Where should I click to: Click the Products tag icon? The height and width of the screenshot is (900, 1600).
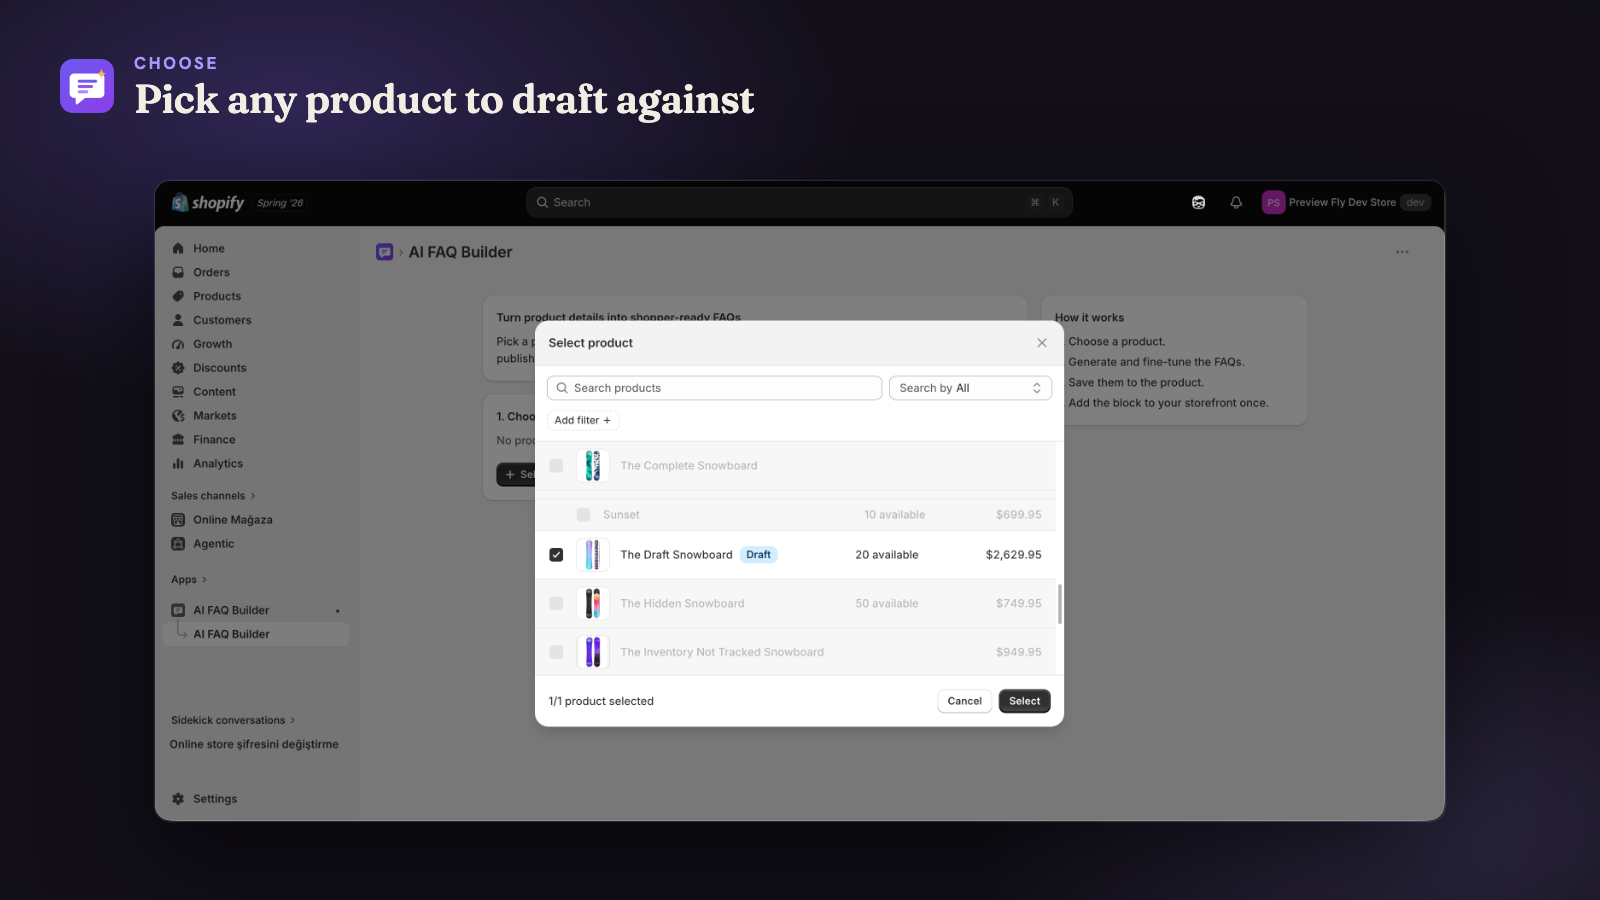178,296
